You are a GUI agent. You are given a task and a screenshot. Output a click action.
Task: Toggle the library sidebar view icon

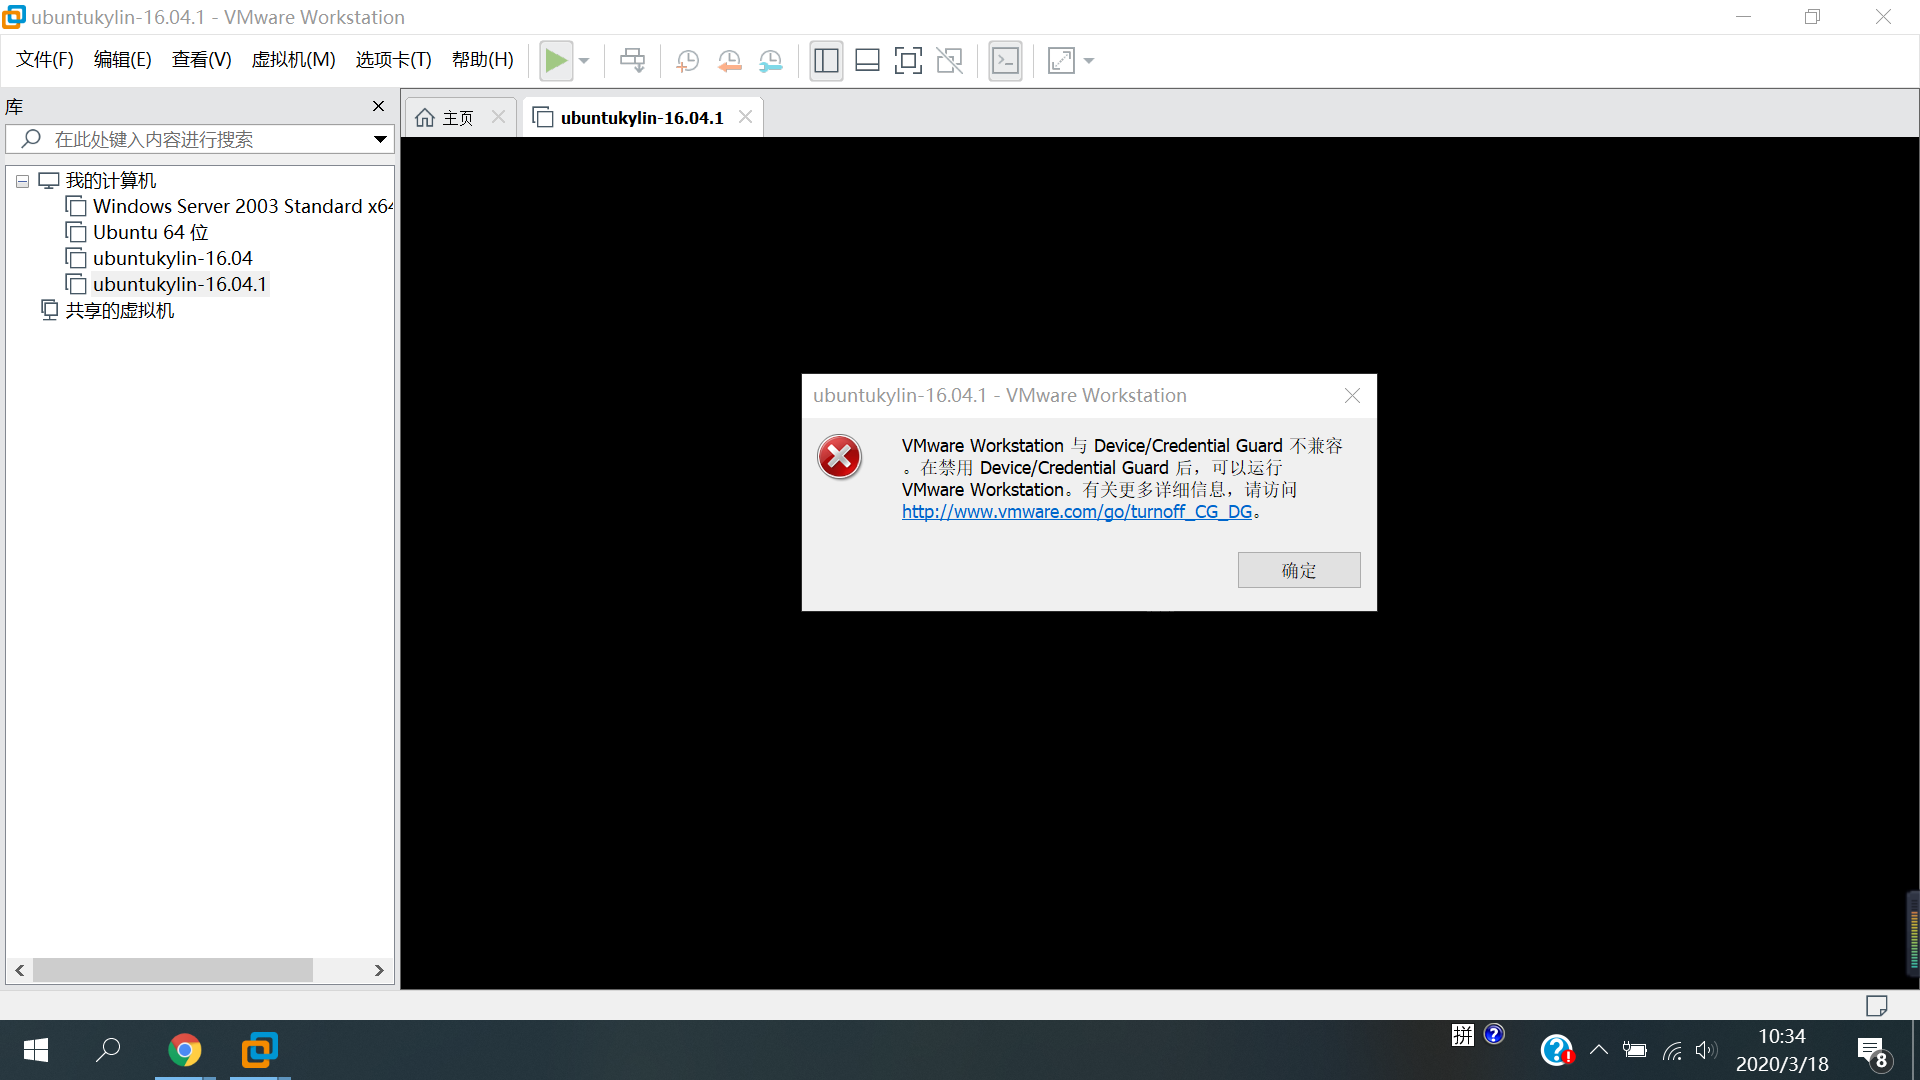point(826,61)
